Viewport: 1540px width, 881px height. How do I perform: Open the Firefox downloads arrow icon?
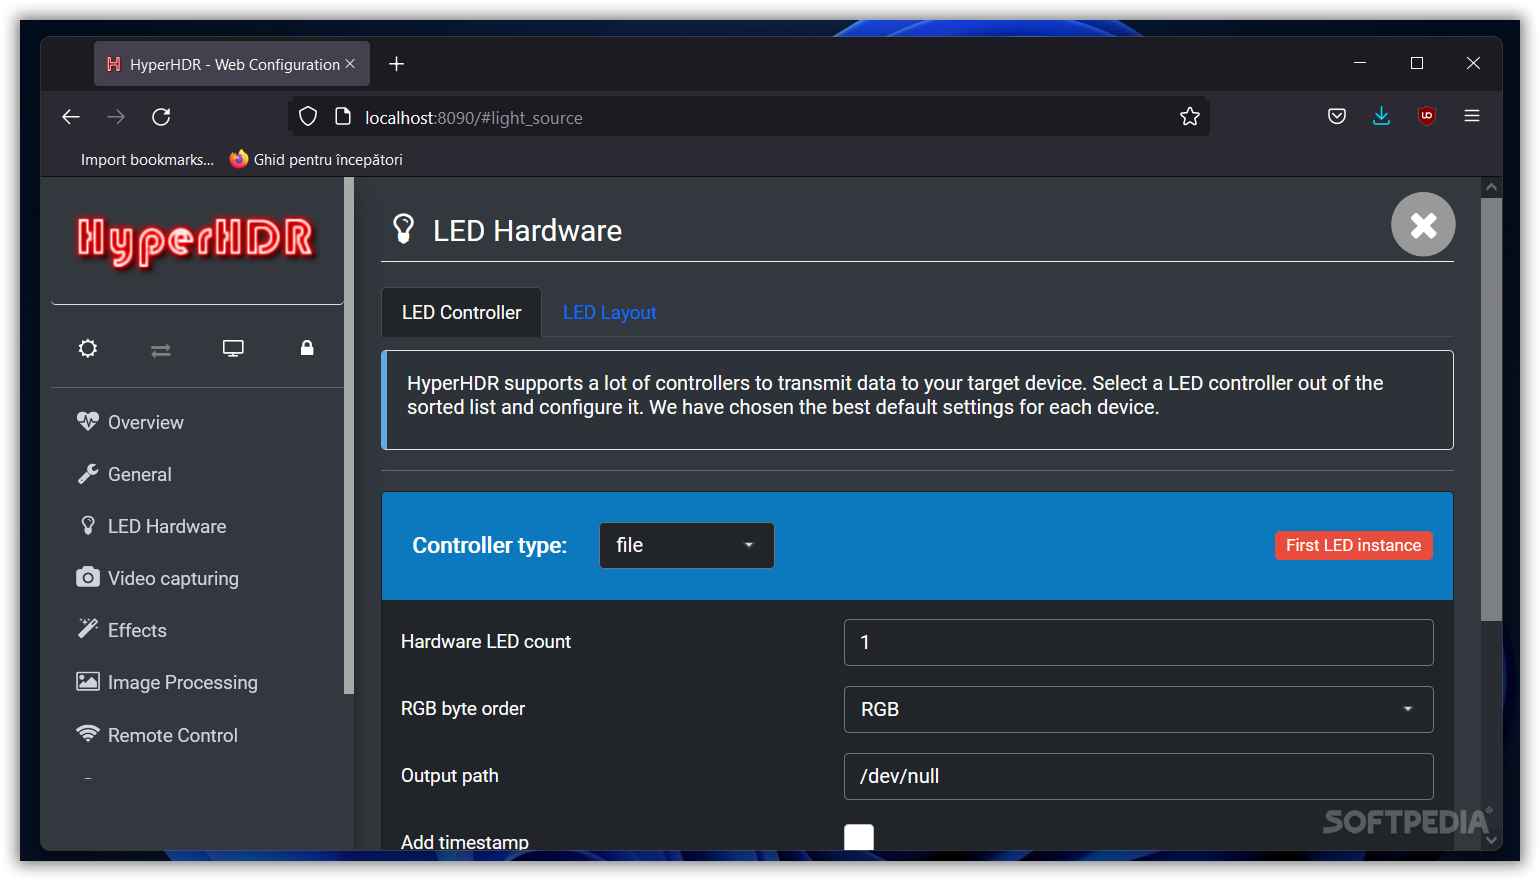(x=1381, y=116)
